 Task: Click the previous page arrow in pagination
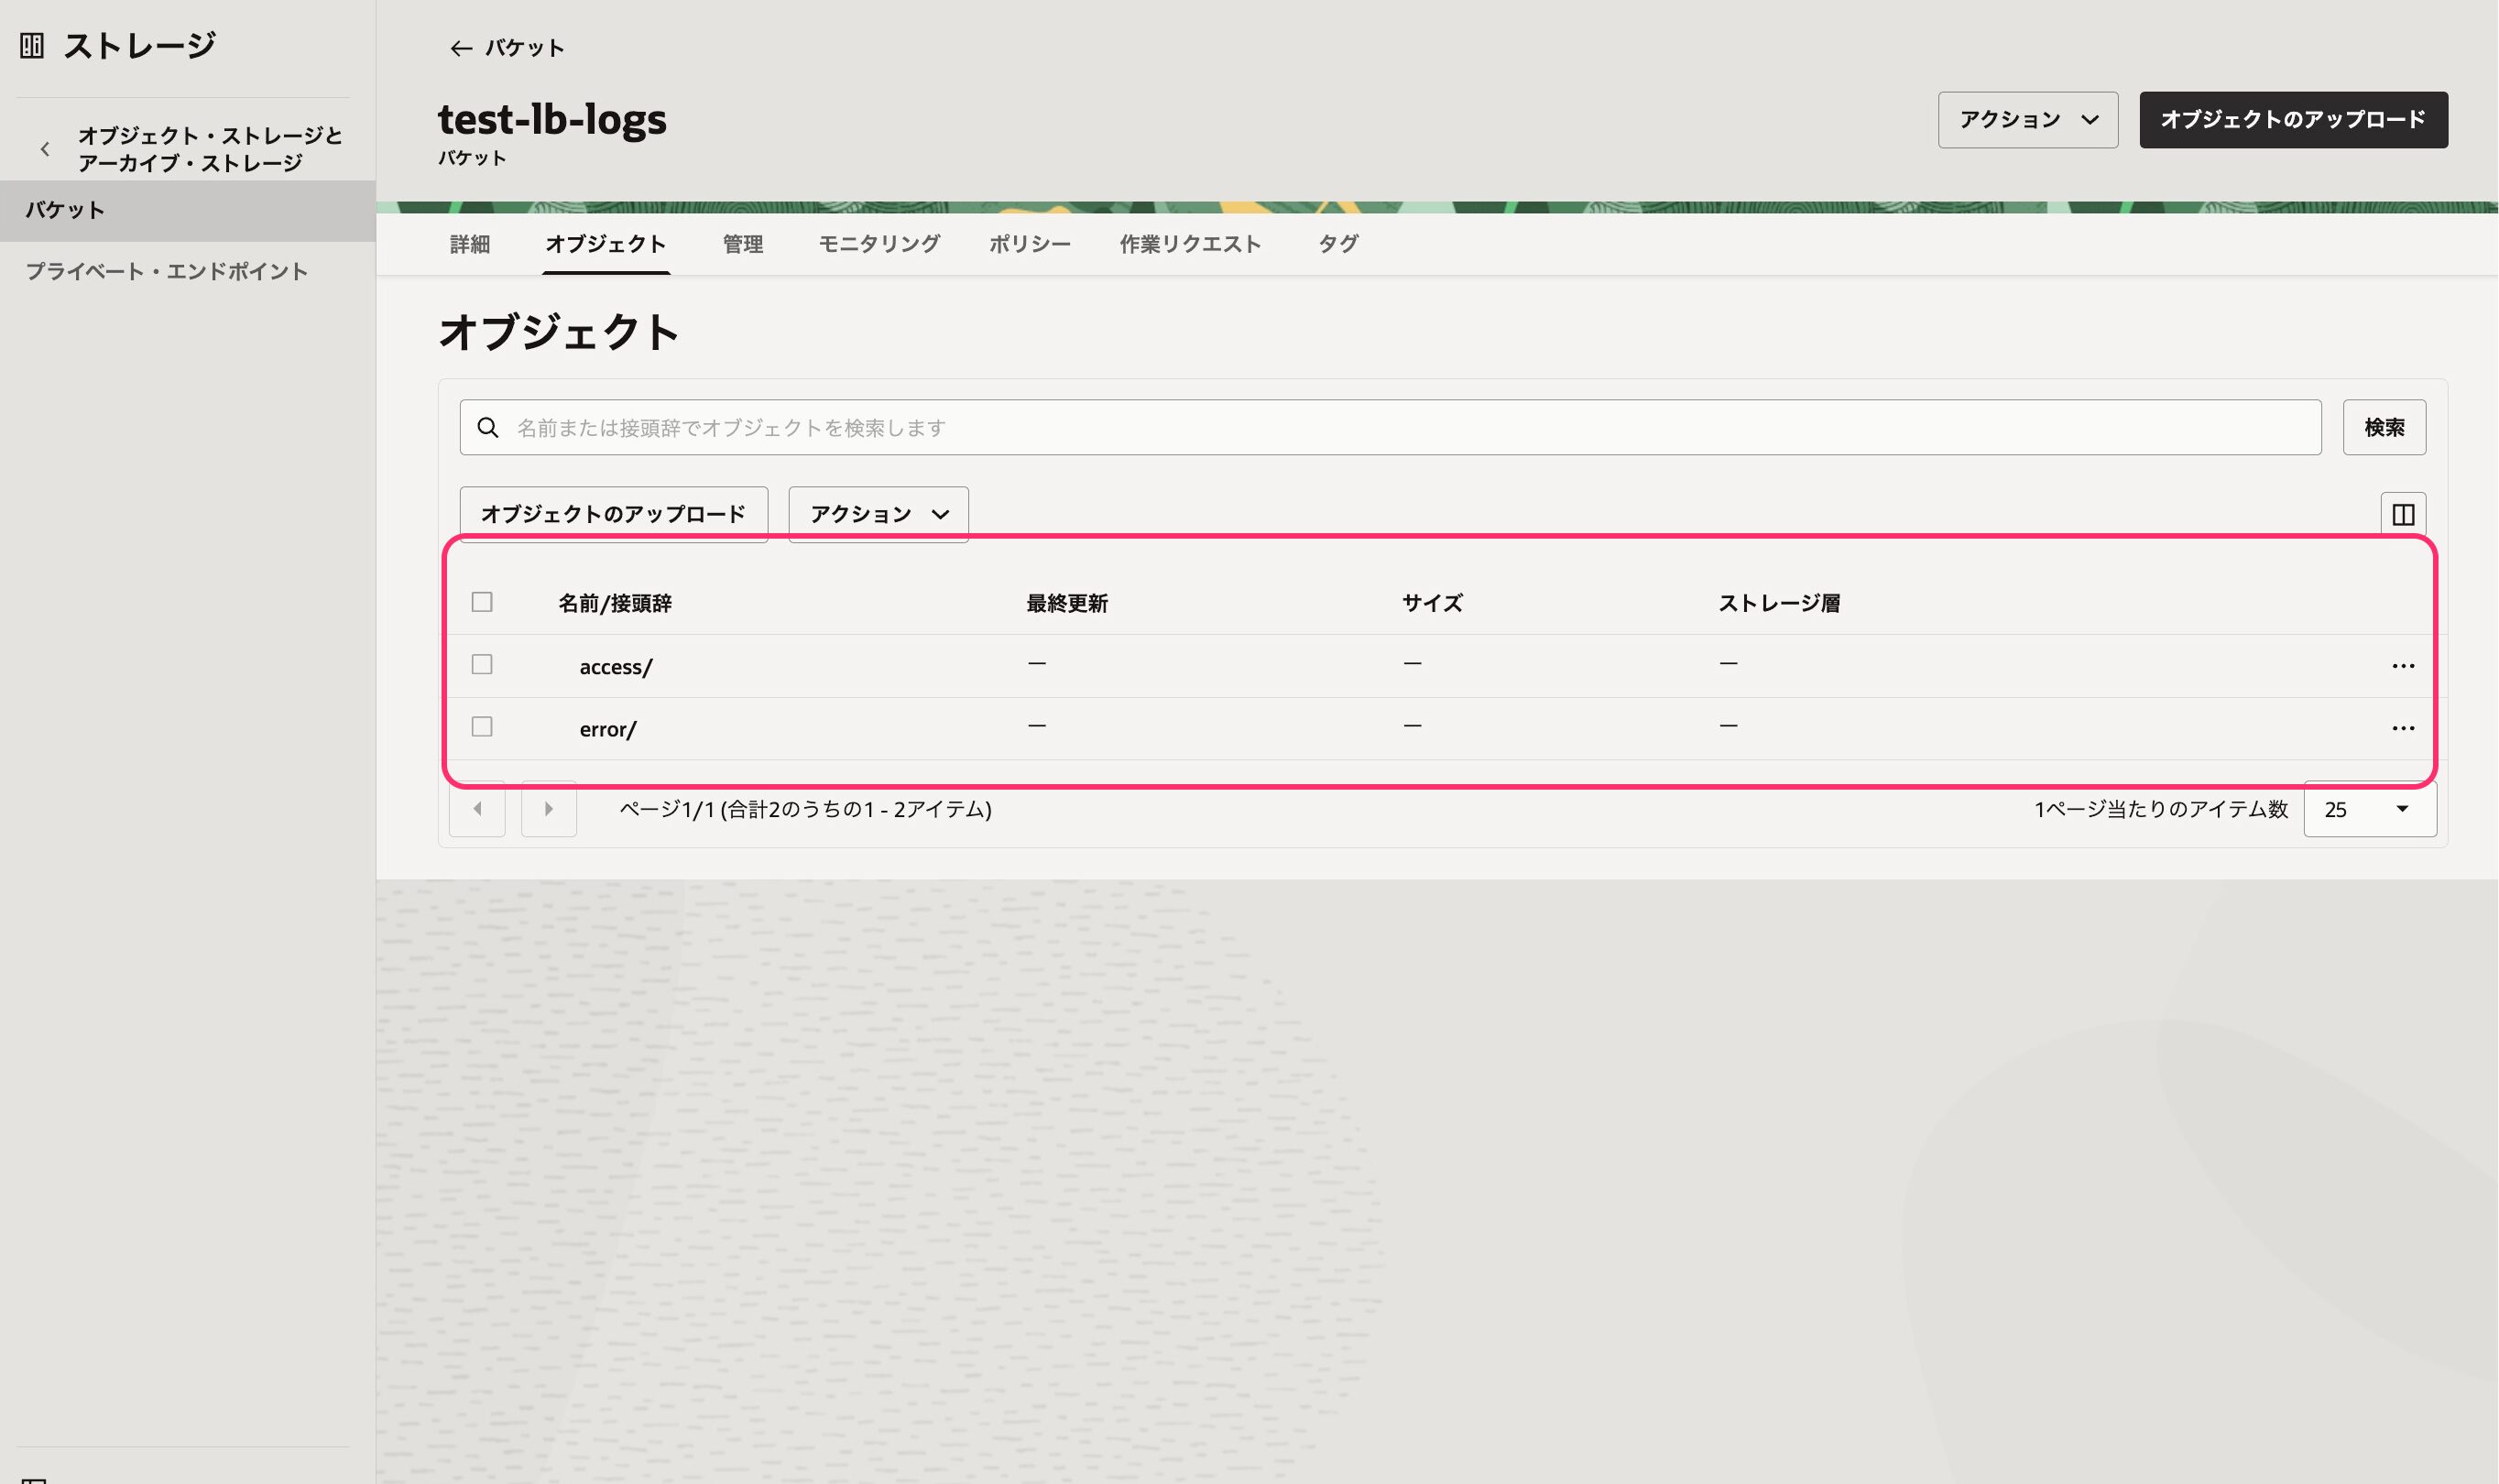click(478, 809)
